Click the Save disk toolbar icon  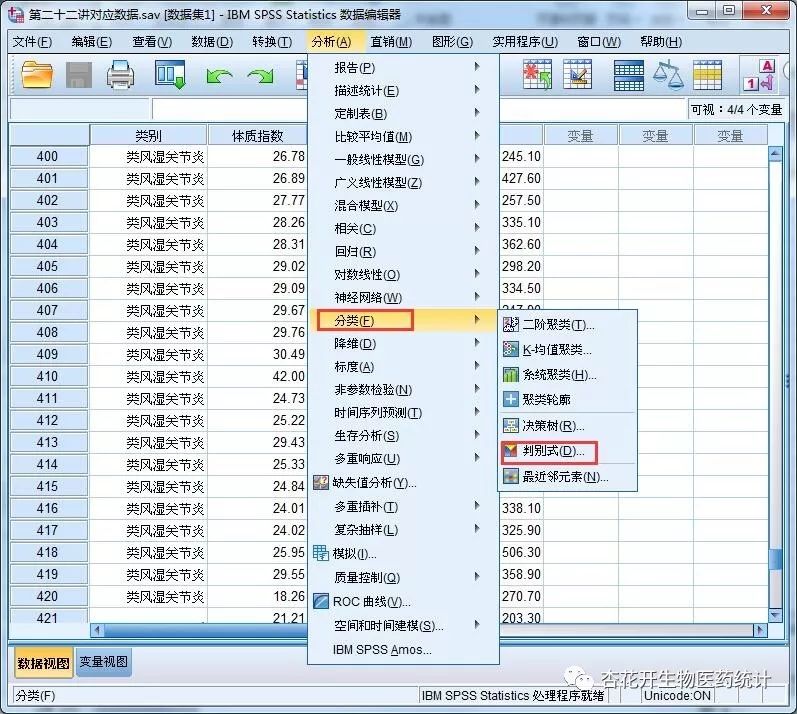coord(79,75)
